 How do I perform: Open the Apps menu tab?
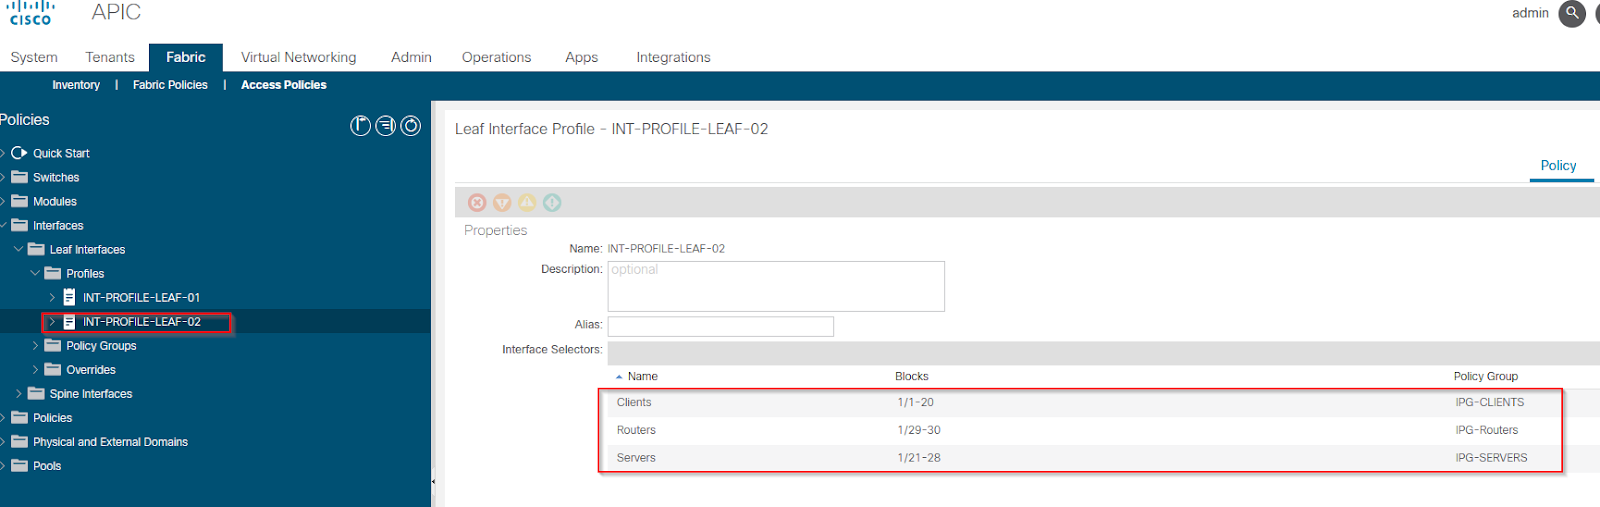point(581,57)
